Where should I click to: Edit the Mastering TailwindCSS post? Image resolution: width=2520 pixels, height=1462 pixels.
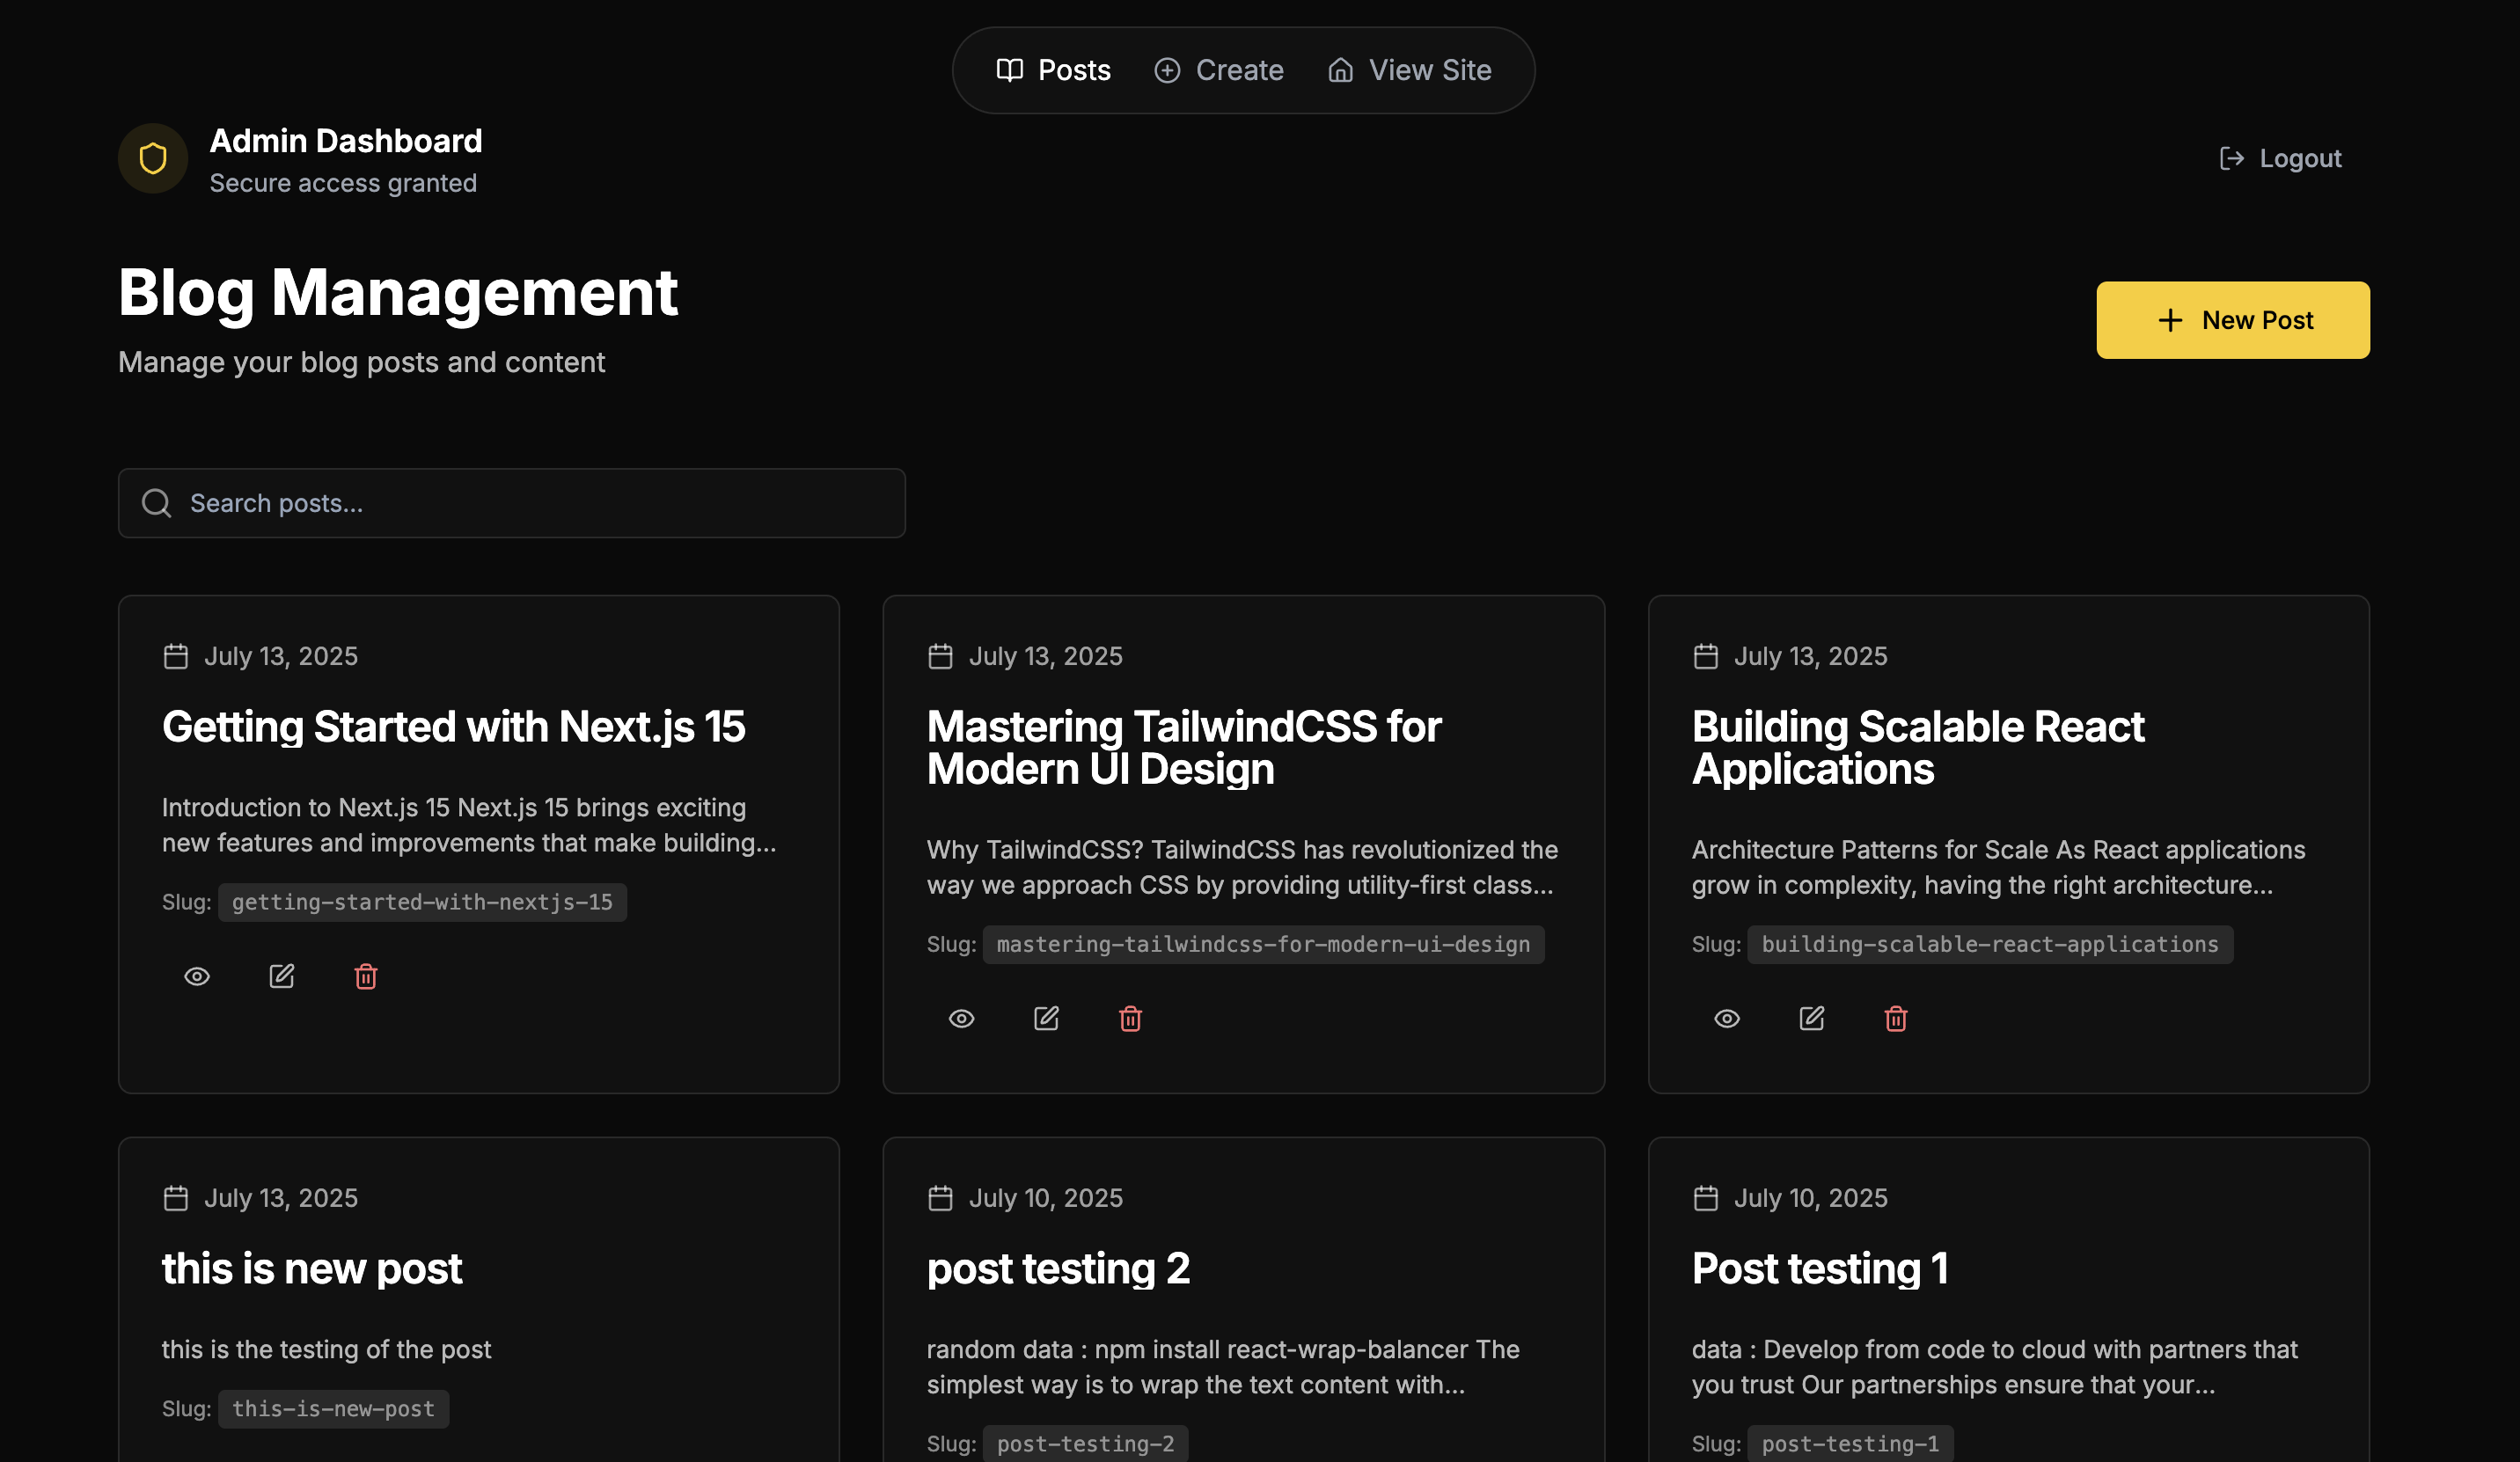click(1046, 1018)
